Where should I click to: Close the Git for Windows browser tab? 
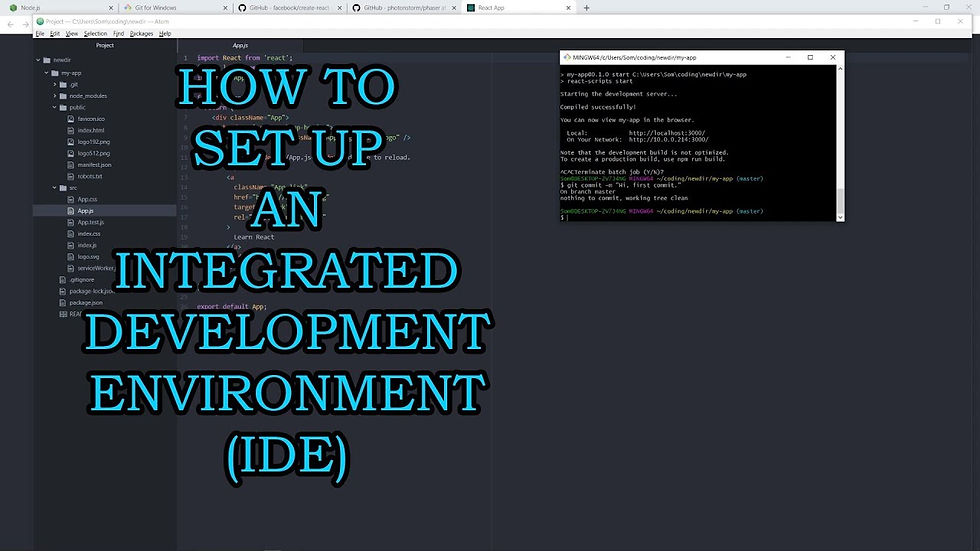pyautogui.click(x=225, y=8)
